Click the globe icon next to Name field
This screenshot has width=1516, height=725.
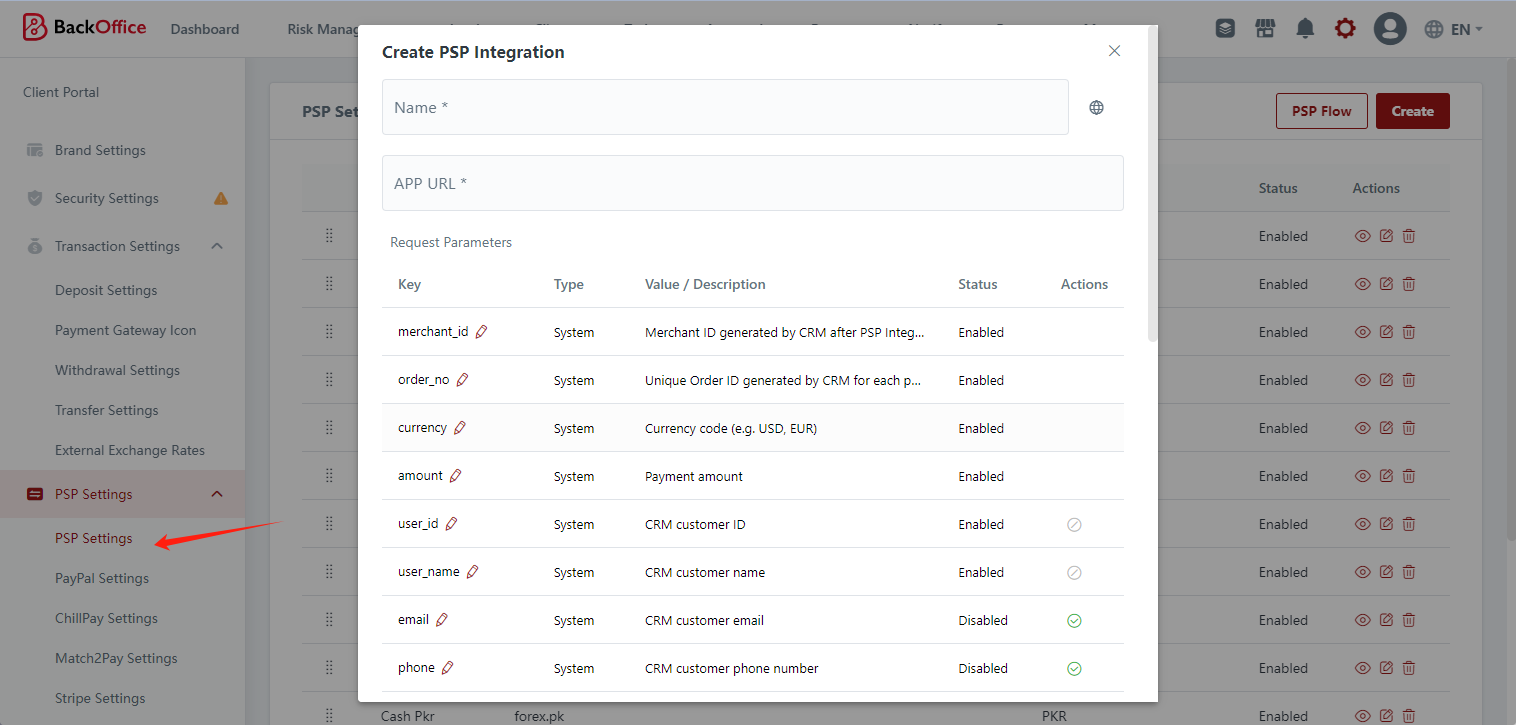click(x=1097, y=108)
